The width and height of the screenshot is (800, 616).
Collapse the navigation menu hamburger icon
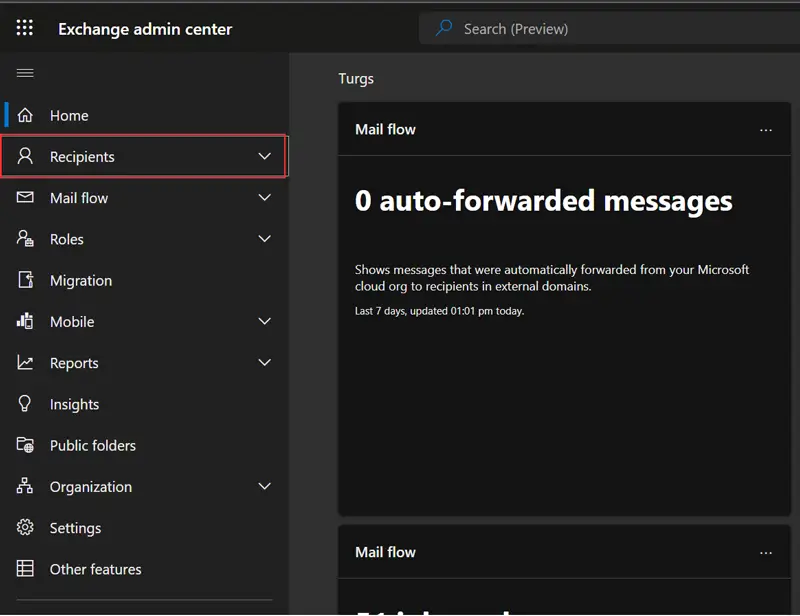25,73
